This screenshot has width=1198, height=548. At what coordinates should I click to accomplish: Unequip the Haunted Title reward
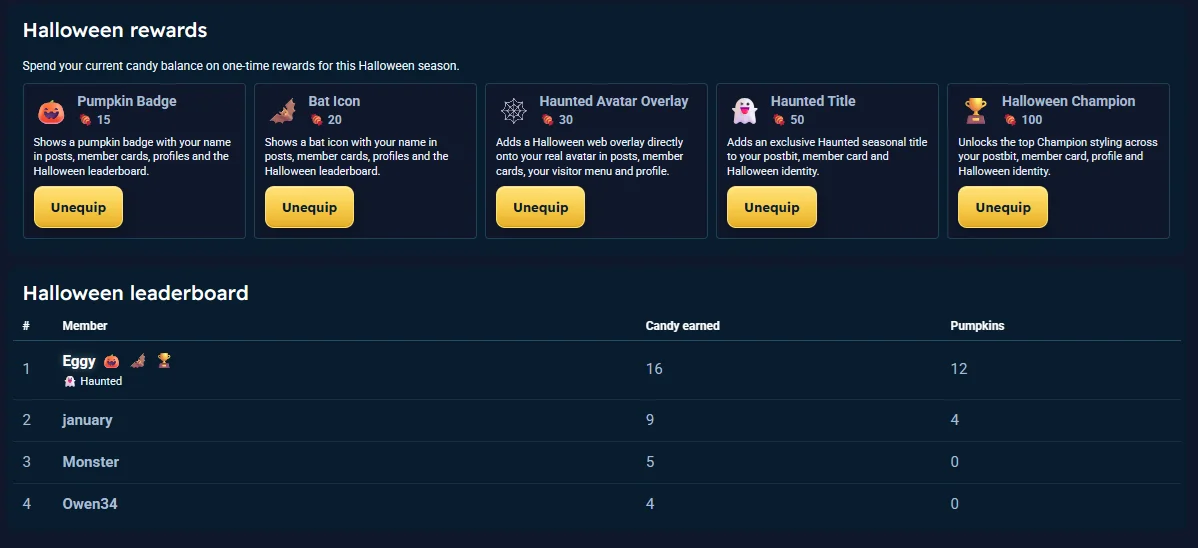click(772, 207)
